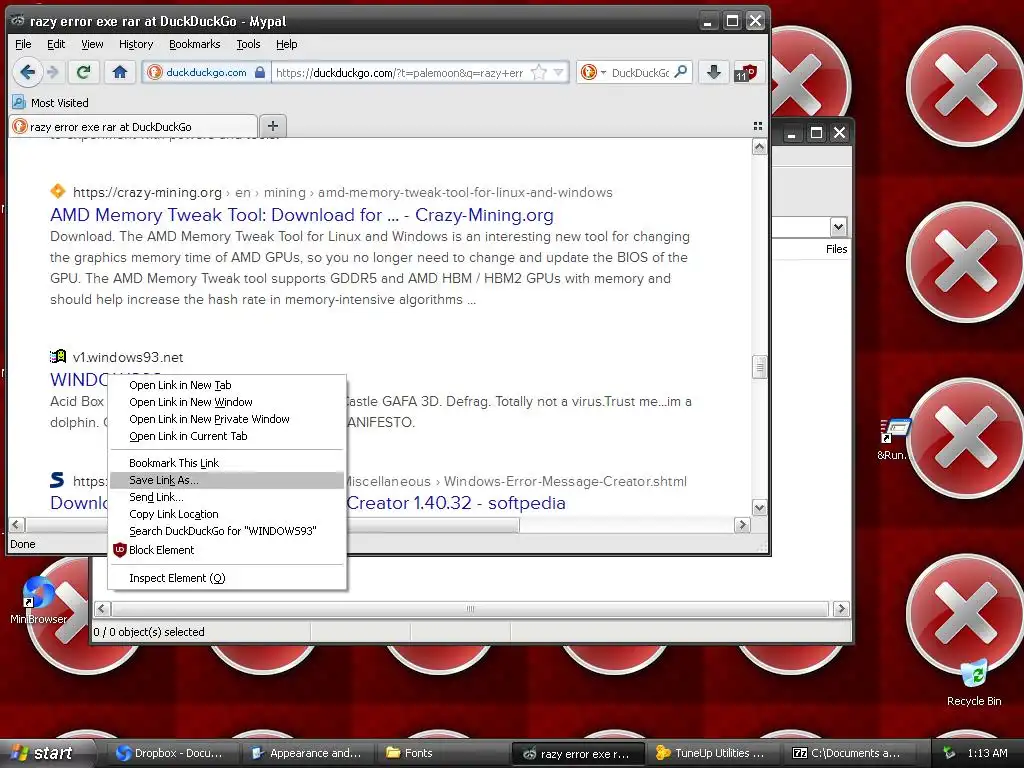Go back with the browser back arrow

click(x=27, y=72)
